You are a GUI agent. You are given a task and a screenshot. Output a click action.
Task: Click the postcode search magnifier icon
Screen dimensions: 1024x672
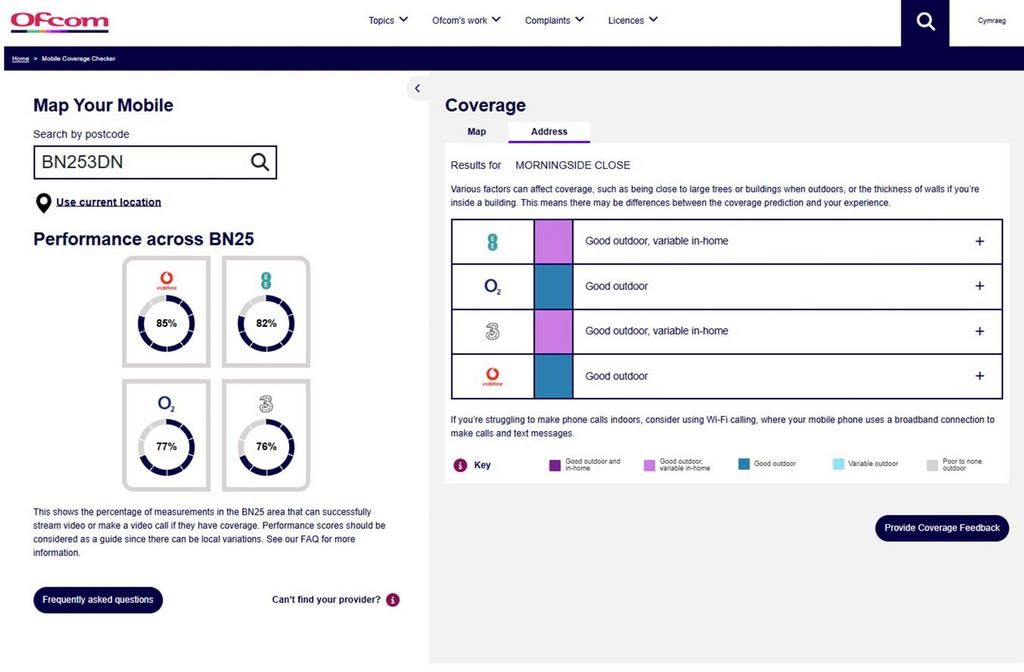pyautogui.click(x=259, y=162)
